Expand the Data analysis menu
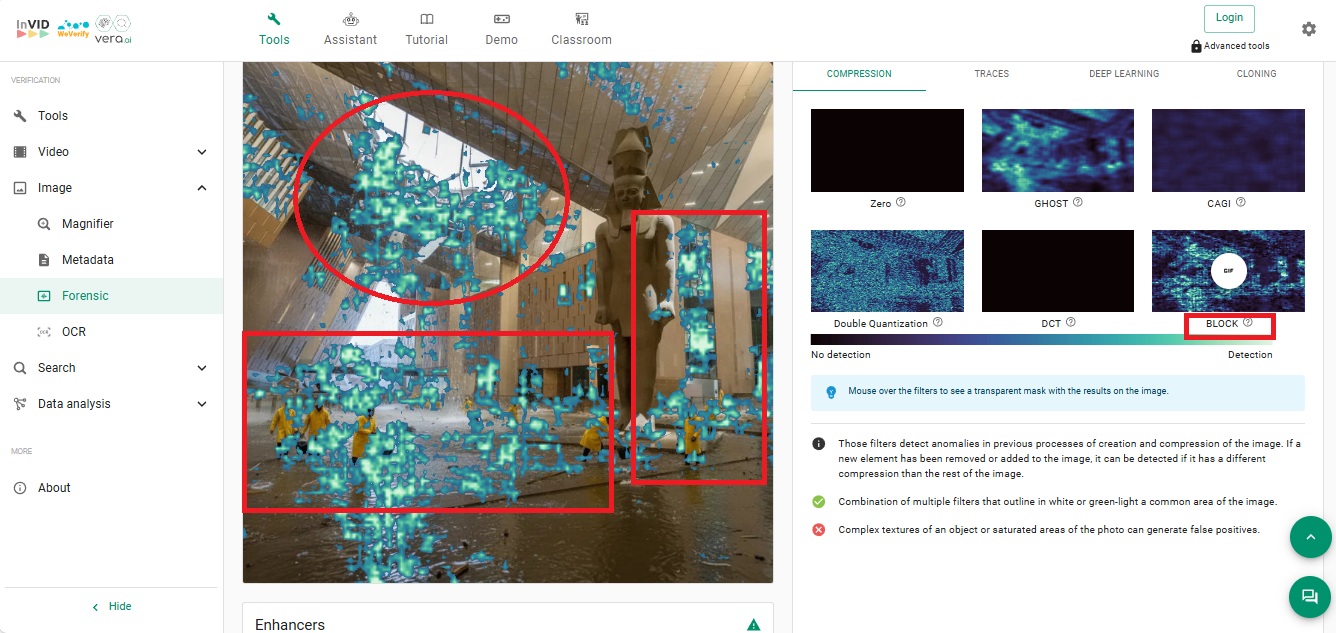 pyautogui.click(x=202, y=404)
